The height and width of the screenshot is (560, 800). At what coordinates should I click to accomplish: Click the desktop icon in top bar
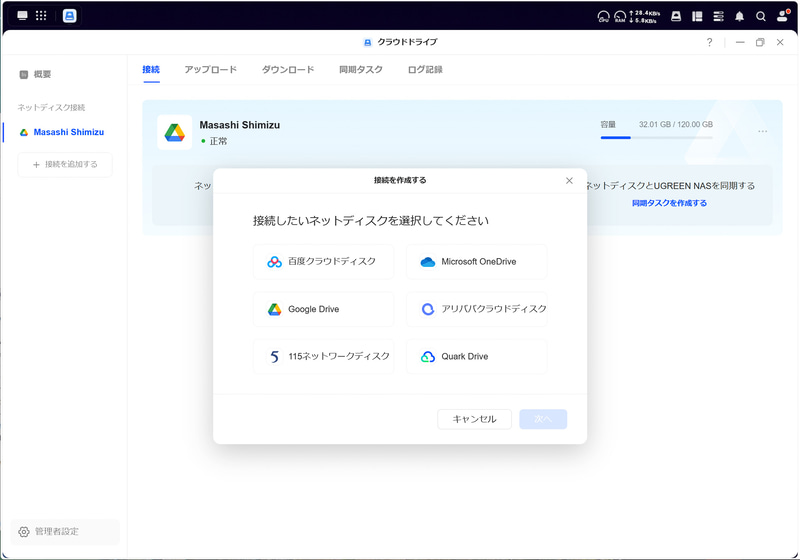[22, 16]
